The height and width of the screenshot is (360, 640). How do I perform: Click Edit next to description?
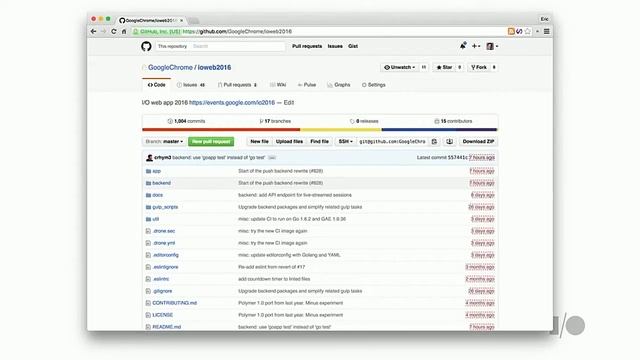coord(289,103)
